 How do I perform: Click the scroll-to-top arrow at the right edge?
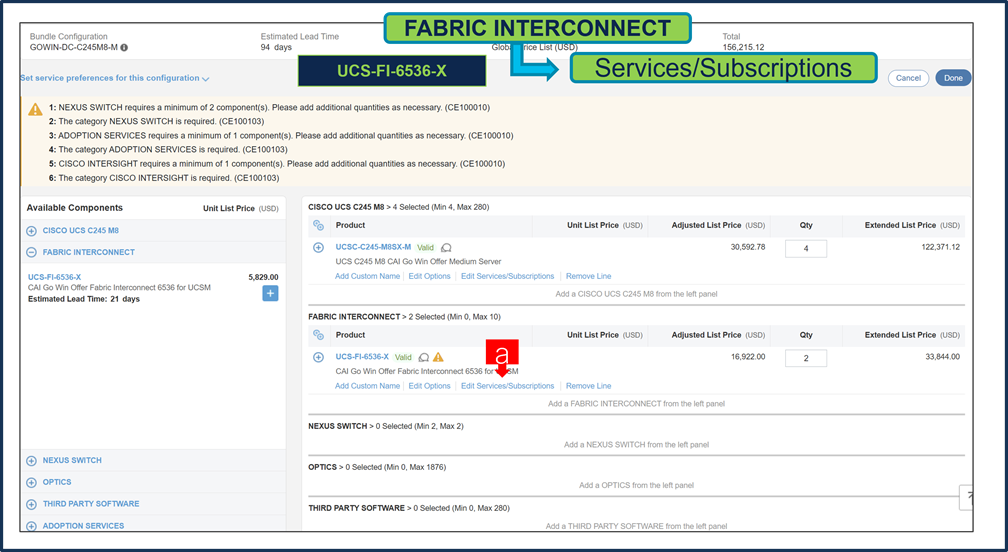(966, 497)
